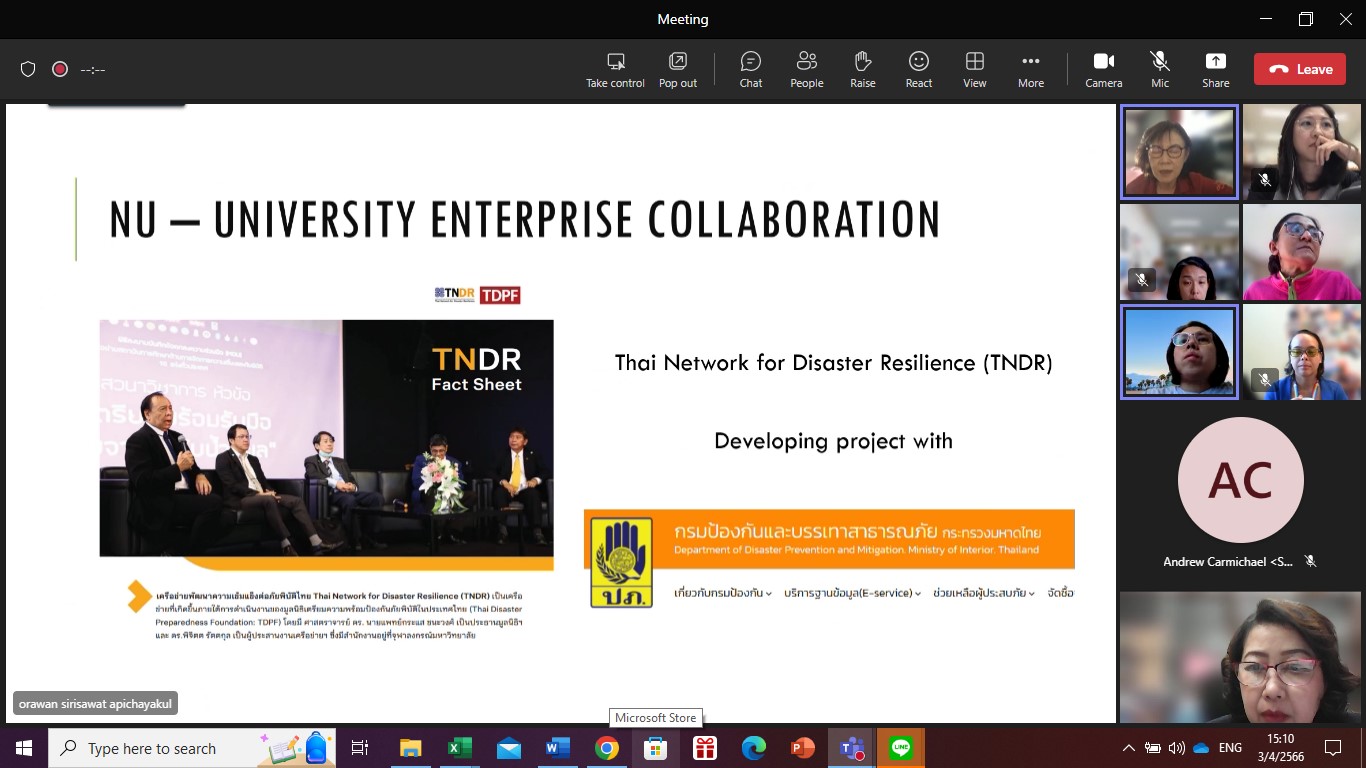Open the Mail app from taskbar

[x=508, y=748]
